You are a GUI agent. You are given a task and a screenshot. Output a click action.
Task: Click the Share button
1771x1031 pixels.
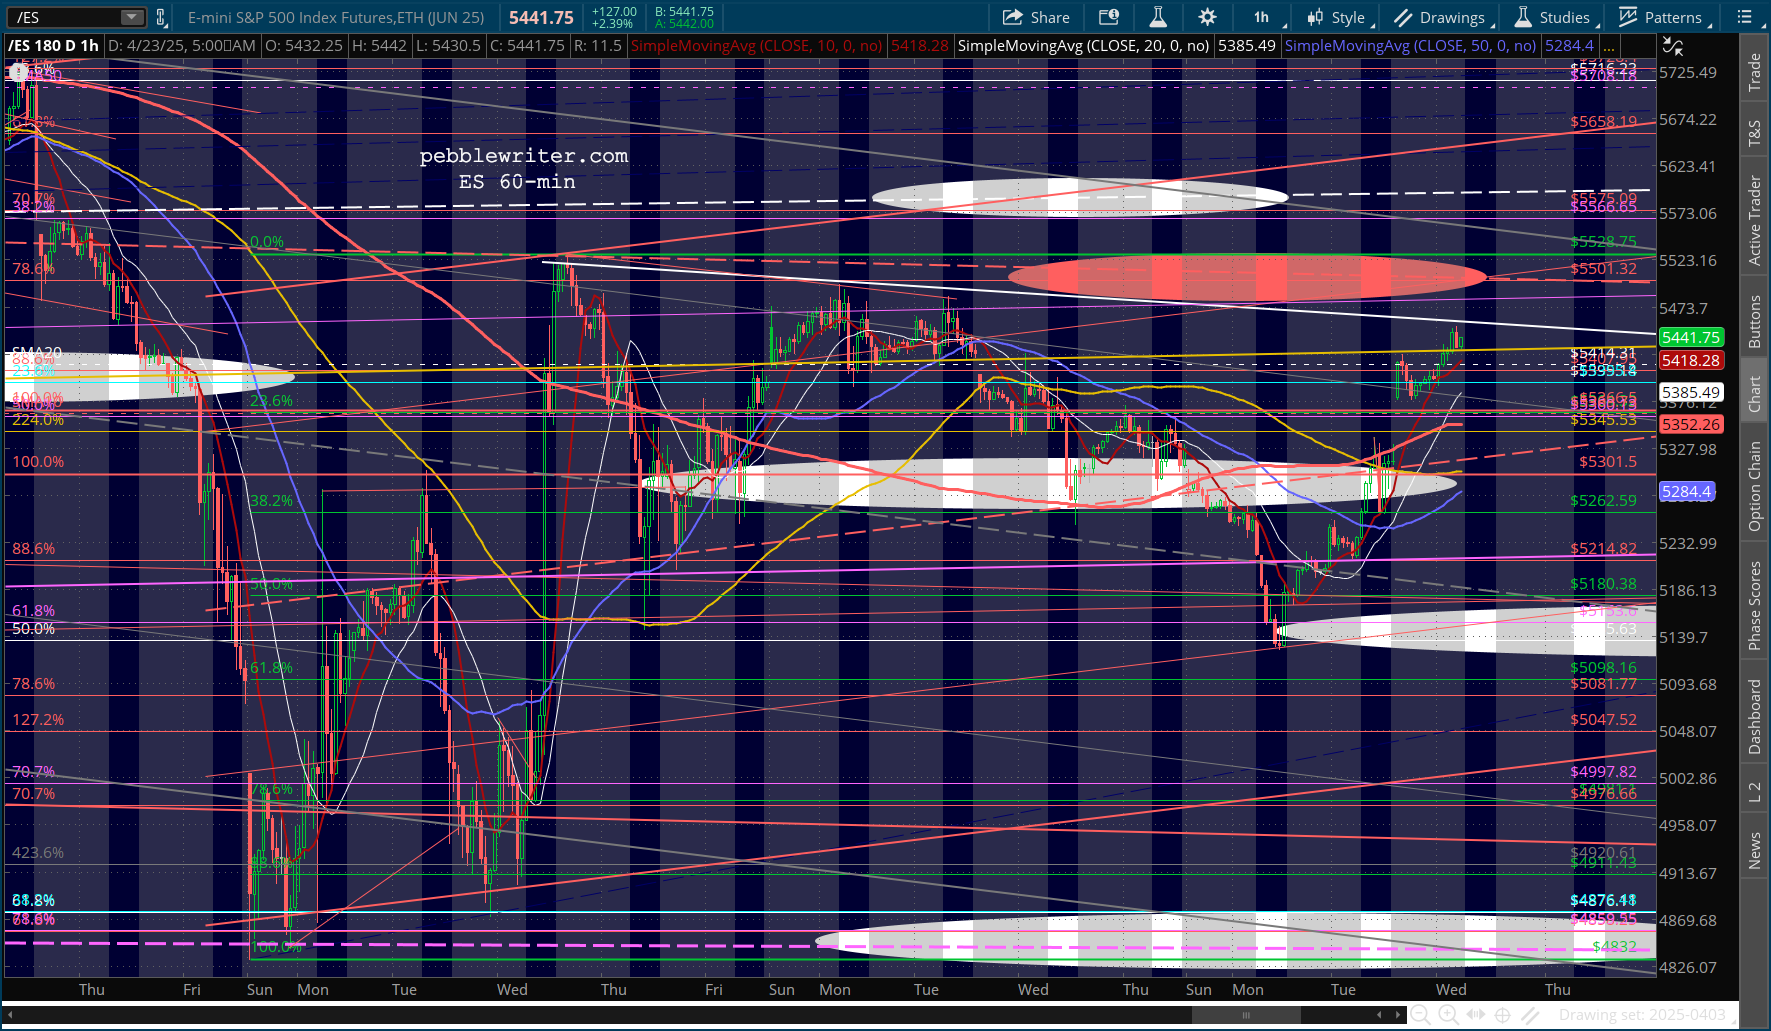(x=1036, y=17)
